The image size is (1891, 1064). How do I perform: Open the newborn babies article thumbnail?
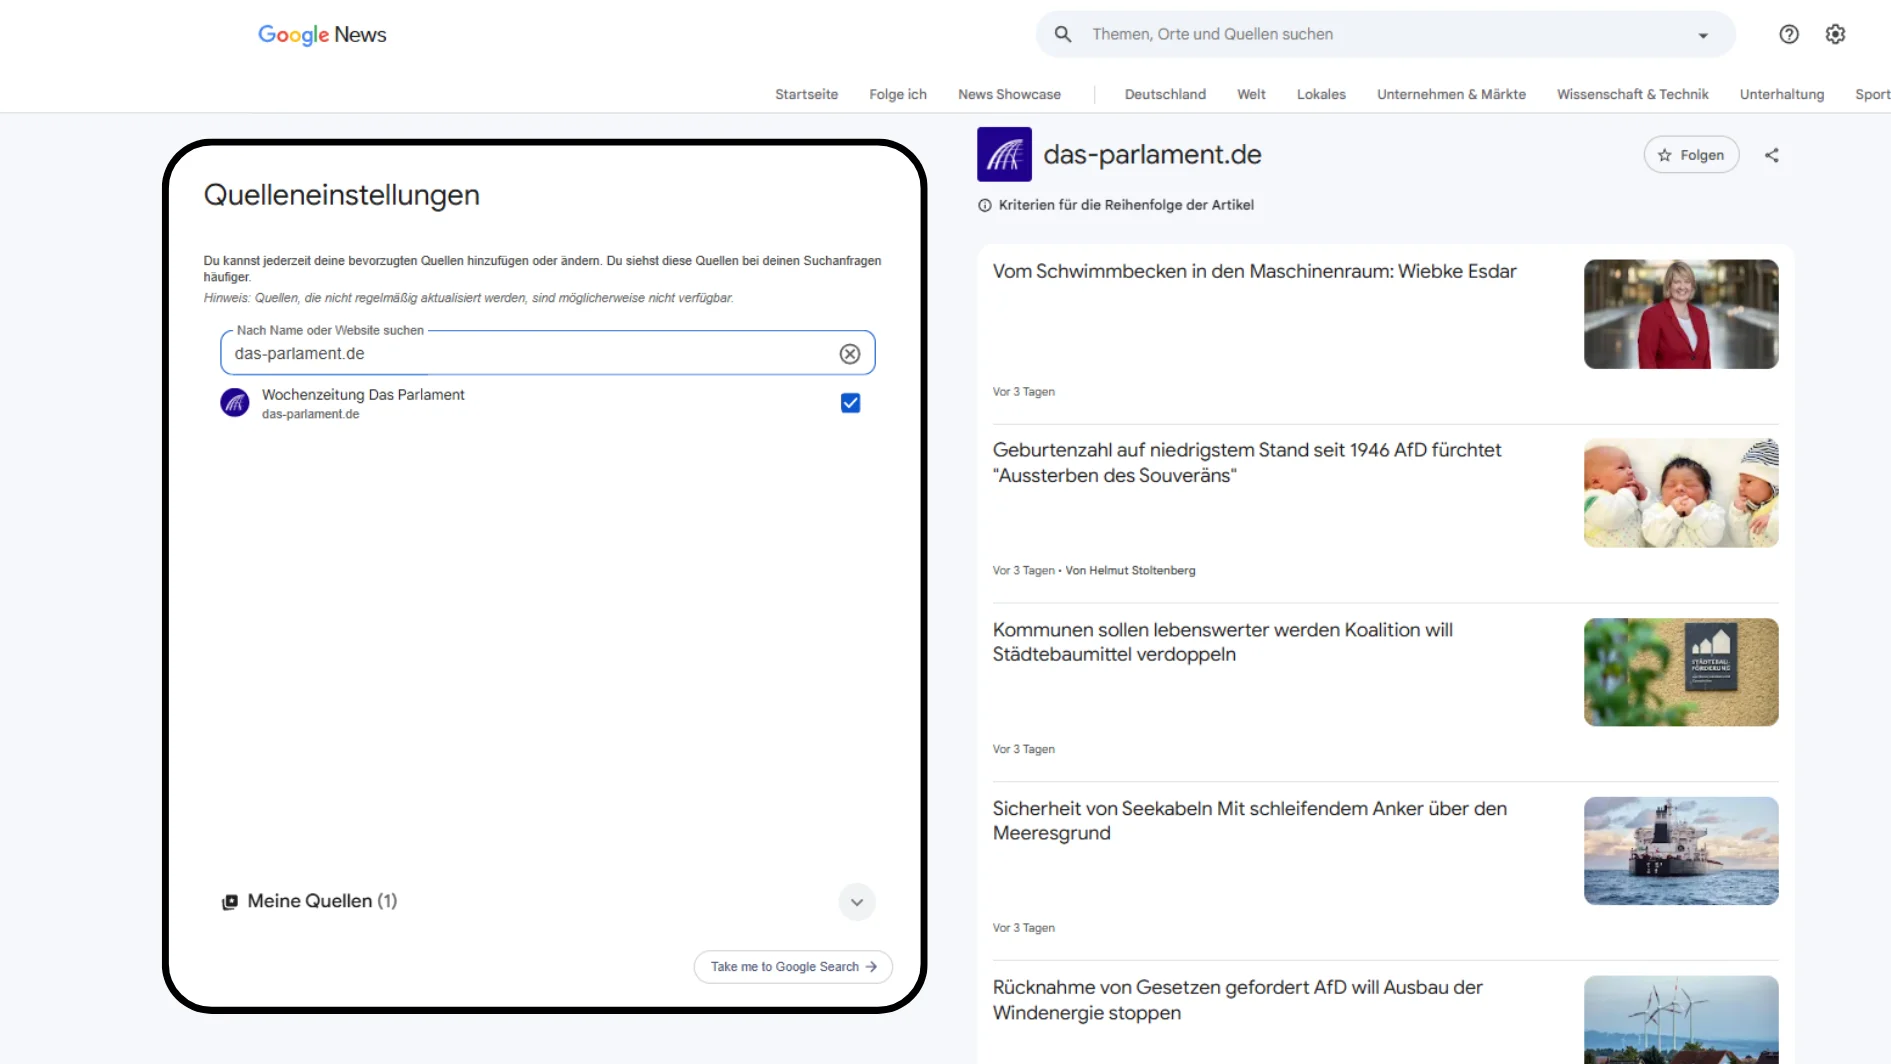pyautogui.click(x=1681, y=493)
